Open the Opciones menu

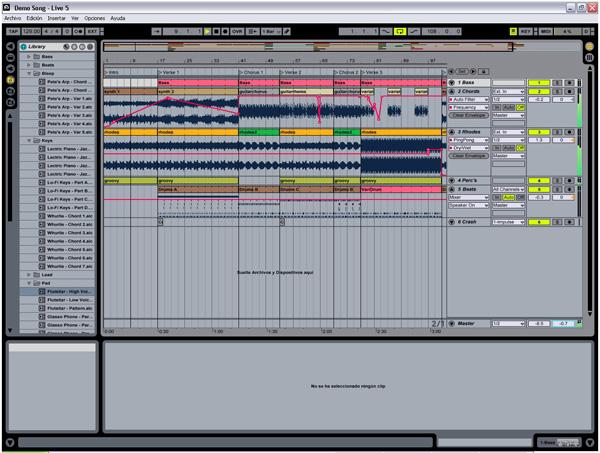coord(95,18)
